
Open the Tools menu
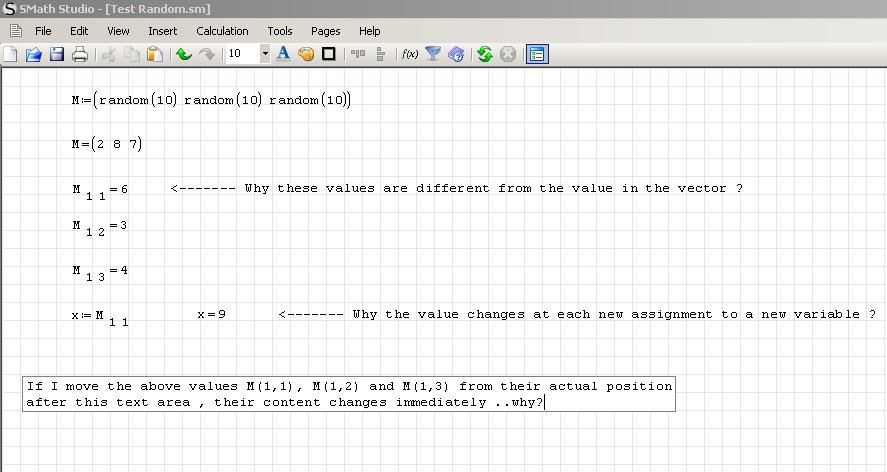(x=280, y=31)
